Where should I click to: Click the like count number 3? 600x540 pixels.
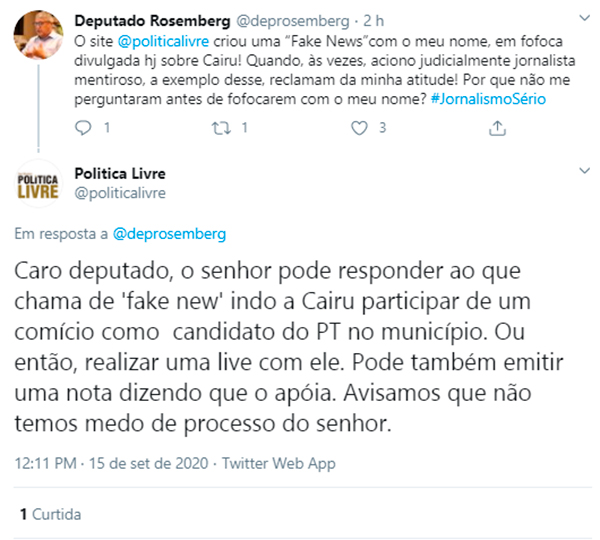[382, 128]
